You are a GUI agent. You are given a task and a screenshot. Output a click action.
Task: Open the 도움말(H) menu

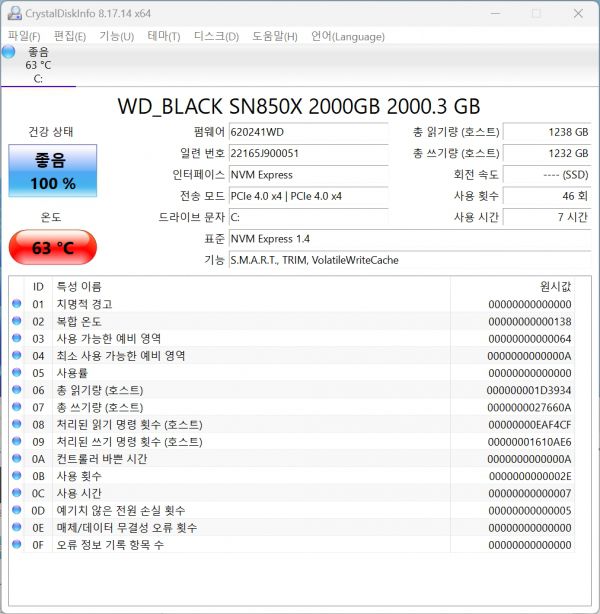(275, 36)
